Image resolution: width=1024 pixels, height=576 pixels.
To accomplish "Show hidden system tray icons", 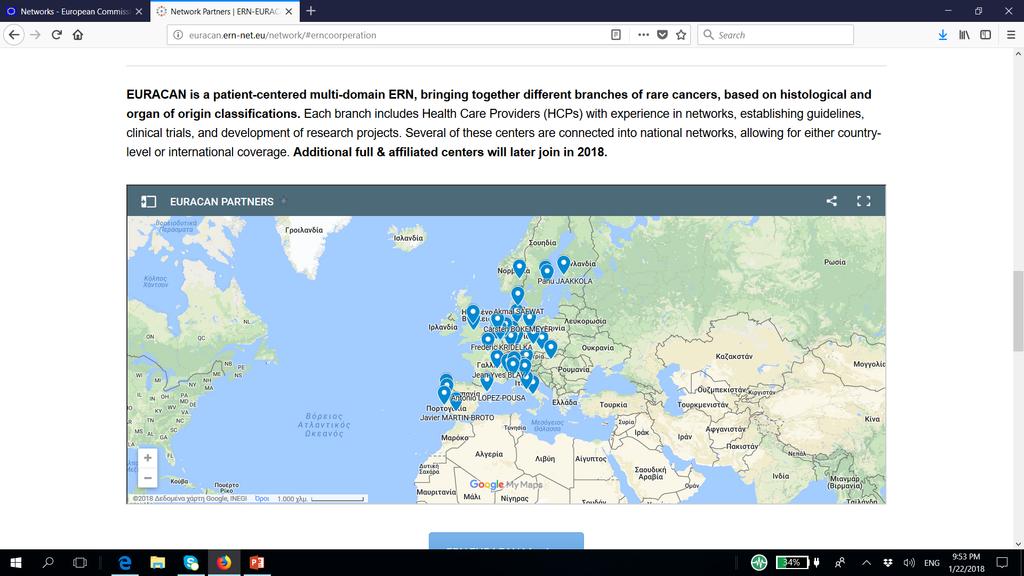I will click(x=866, y=562).
